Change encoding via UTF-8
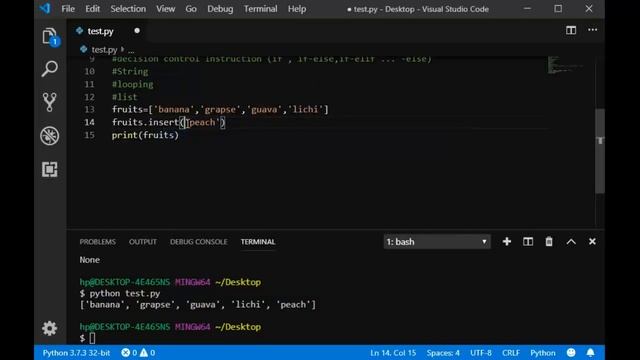640x360 pixels. coord(481,353)
